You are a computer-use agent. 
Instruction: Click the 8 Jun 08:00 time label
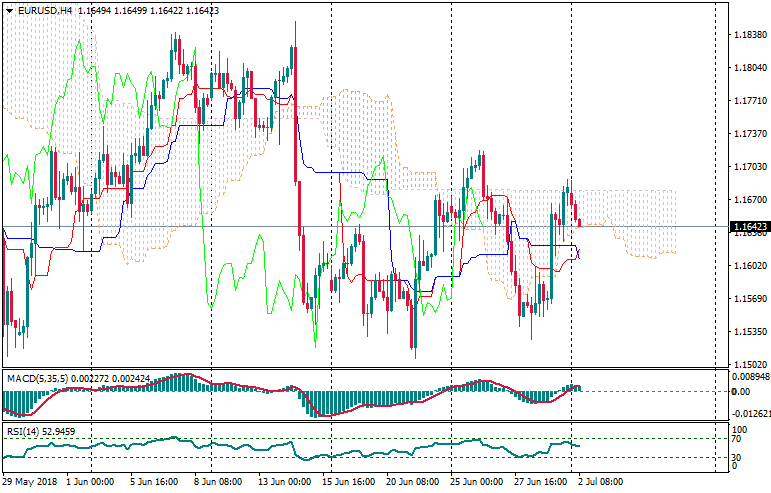click(x=217, y=481)
